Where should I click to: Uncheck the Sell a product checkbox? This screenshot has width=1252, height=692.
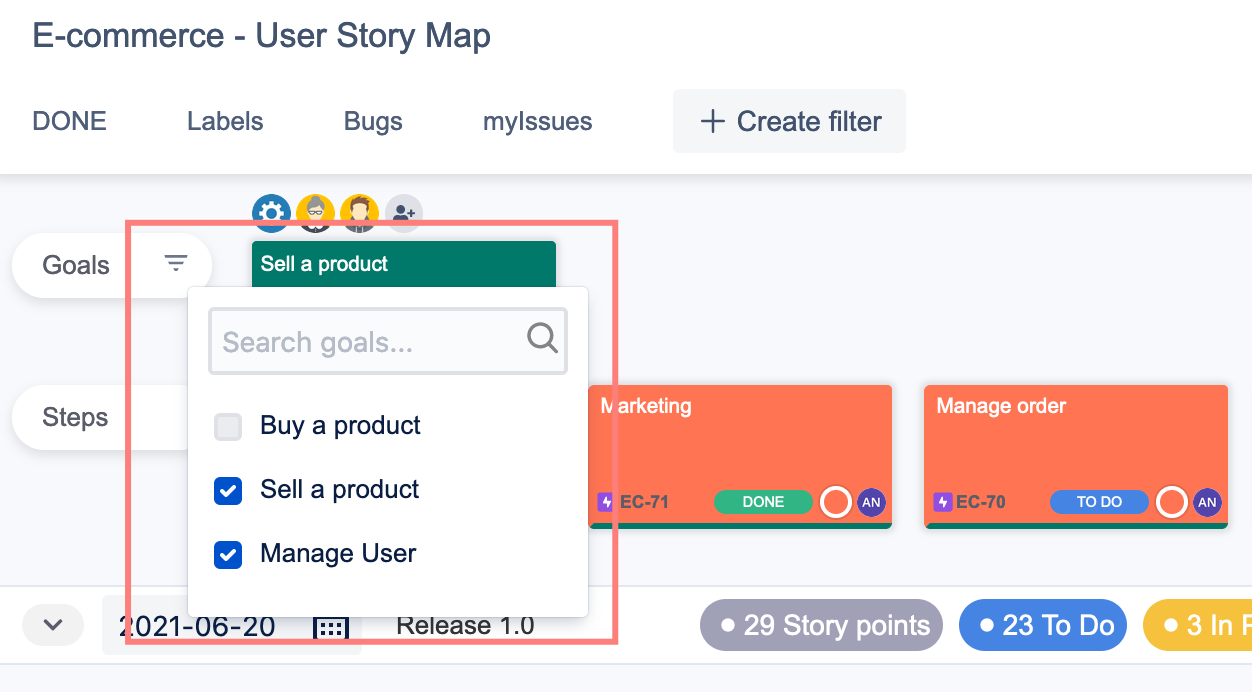228,491
